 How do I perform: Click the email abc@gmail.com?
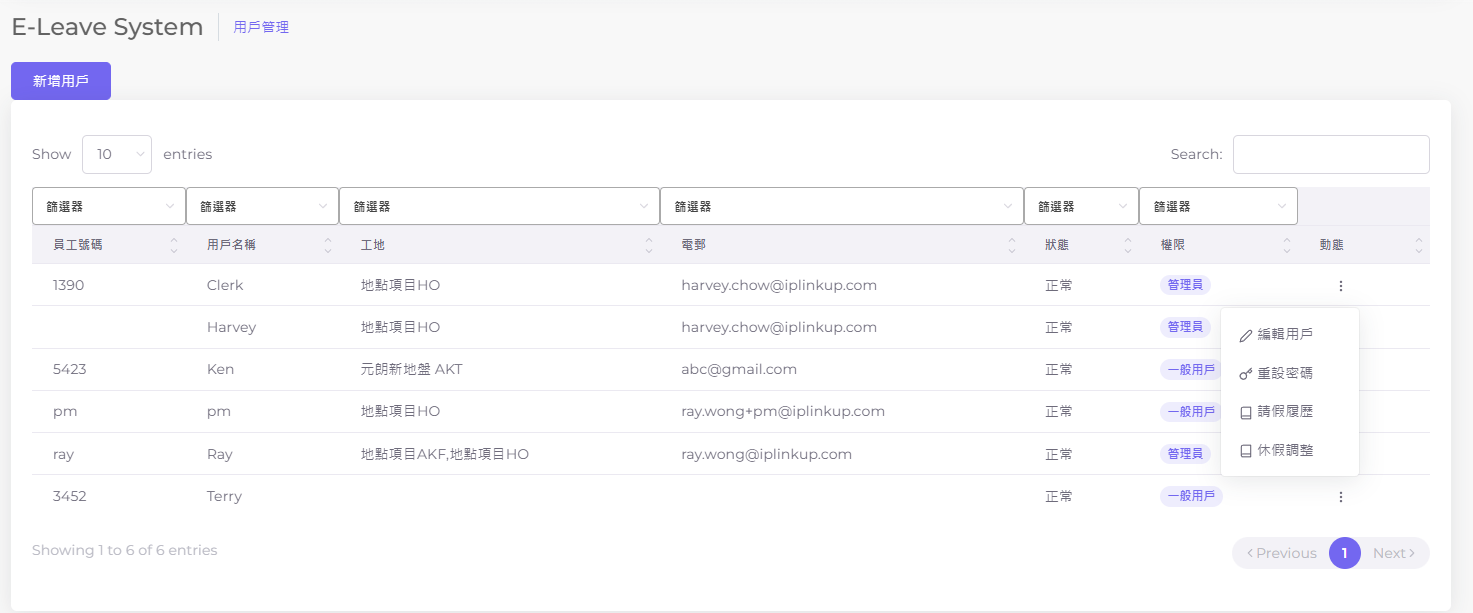click(739, 369)
